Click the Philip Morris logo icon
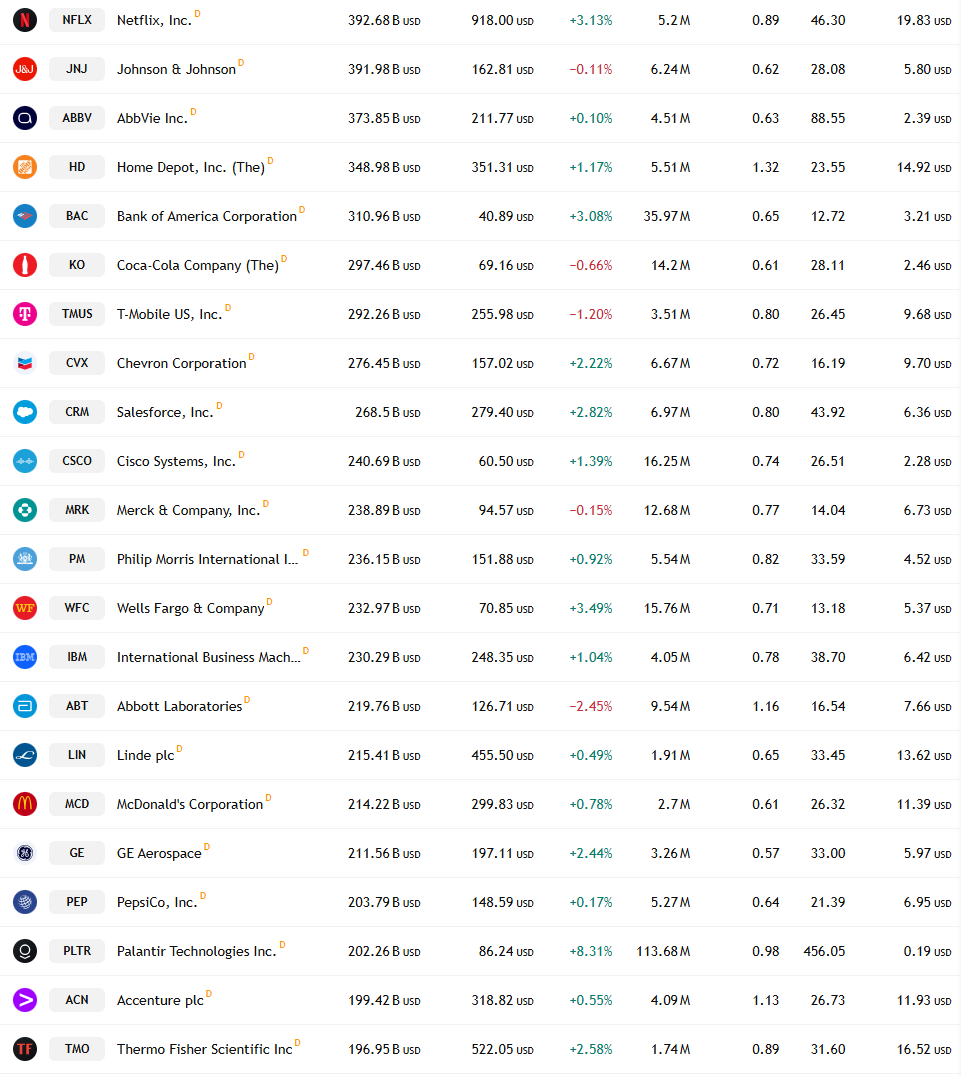The height and width of the screenshot is (1076, 961). click(x=25, y=559)
